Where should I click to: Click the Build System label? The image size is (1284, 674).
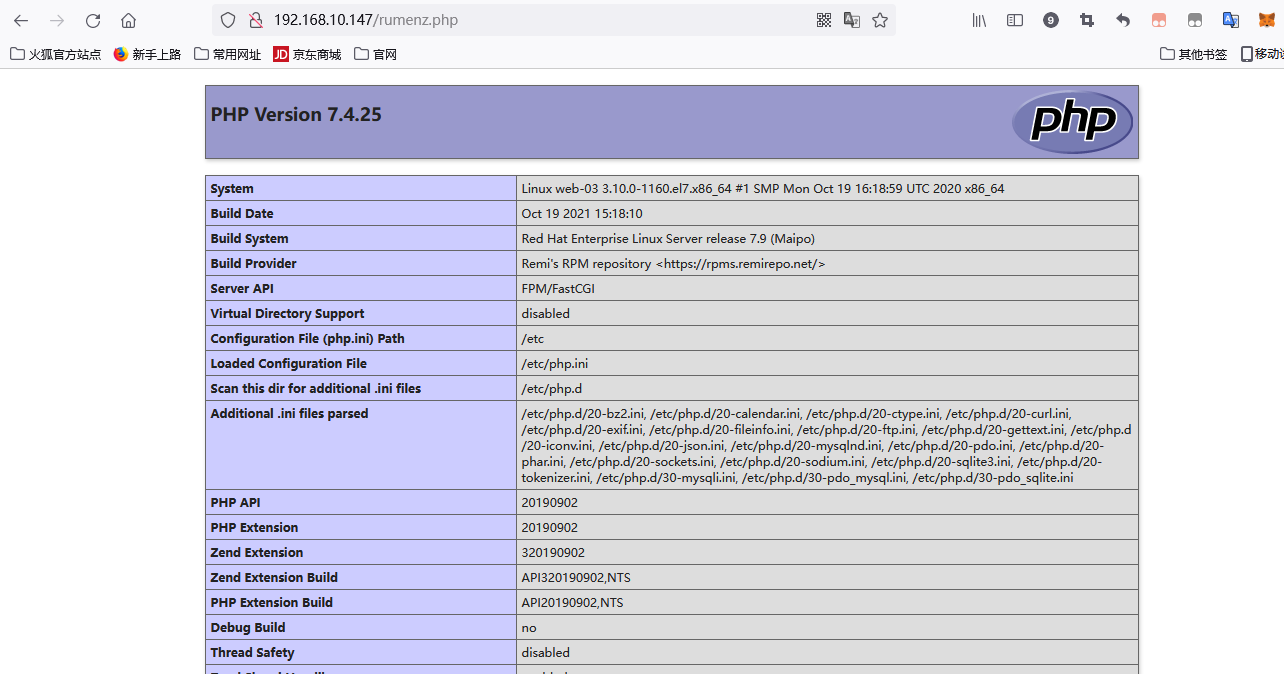pyautogui.click(x=249, y=238)
